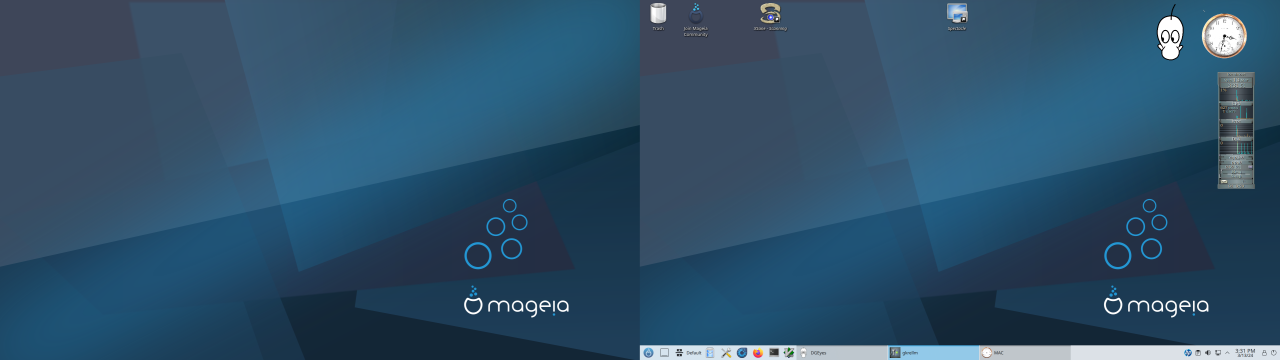Viewport: 1280px width, 360px height.
Task: Launch the blue swirl browser icon in the taskbar
Action: point(742,353)
